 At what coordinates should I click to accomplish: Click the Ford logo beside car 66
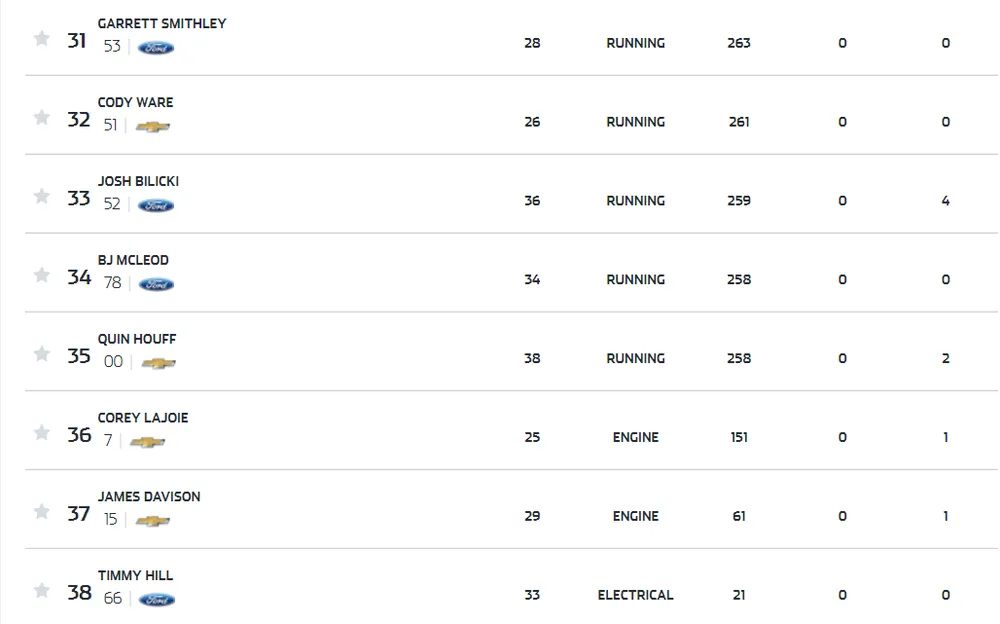coord(157,600)
